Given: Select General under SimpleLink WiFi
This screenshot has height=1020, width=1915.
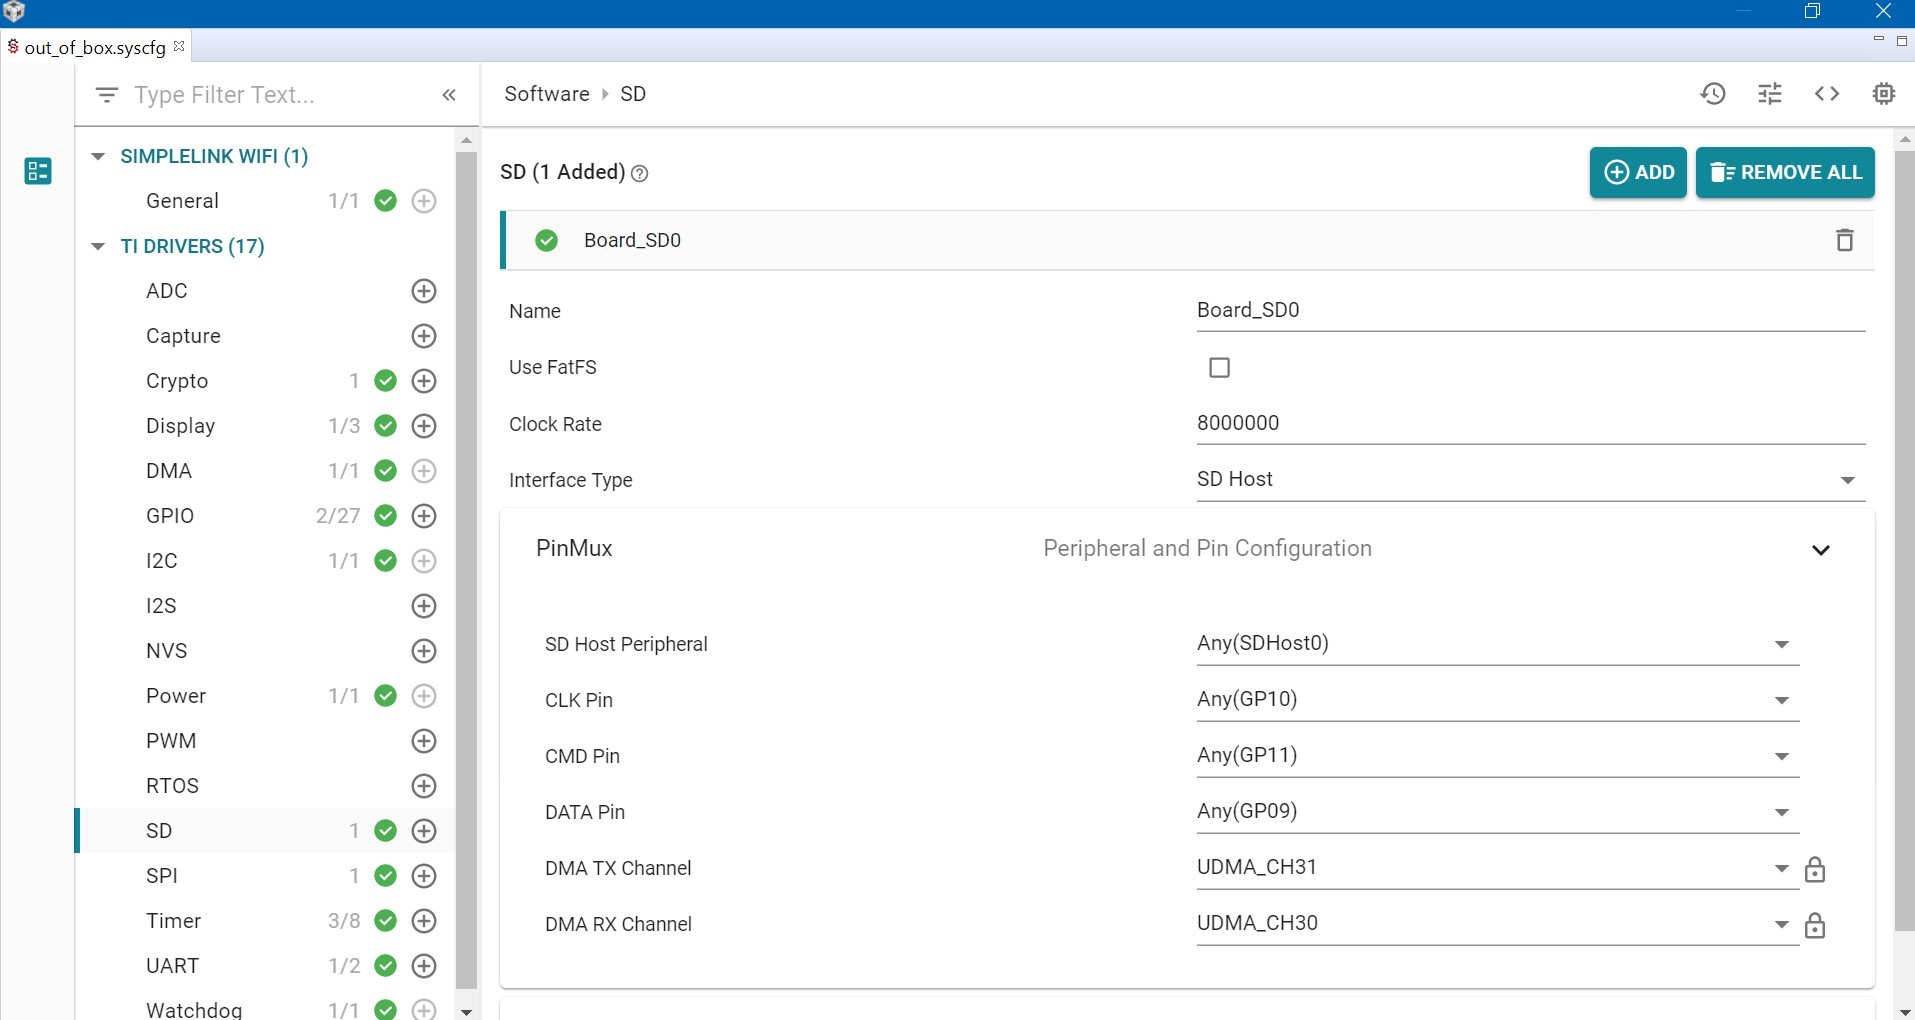Looking at the screenshot, I should click(182, 201).
